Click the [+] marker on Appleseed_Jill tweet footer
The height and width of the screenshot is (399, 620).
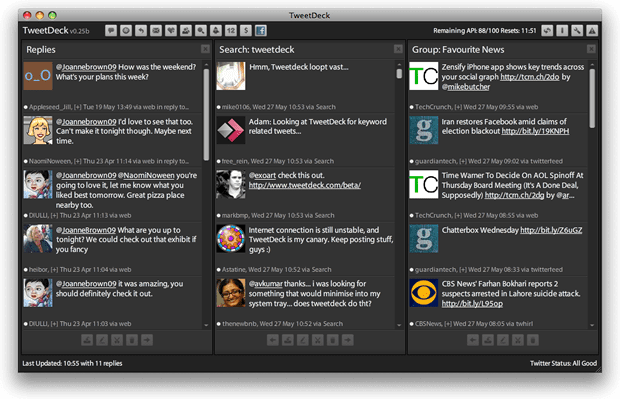[78, 107]
